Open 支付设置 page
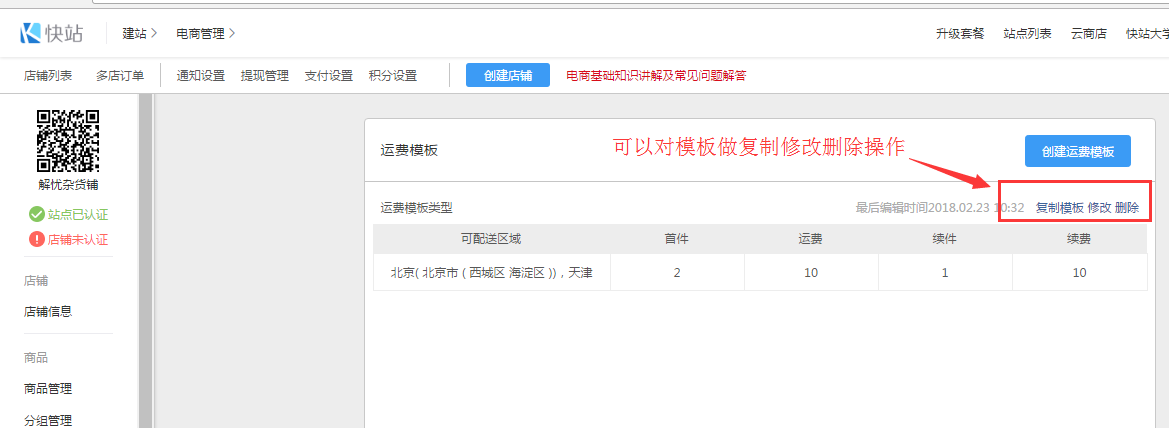 click(x=329, y=75)
